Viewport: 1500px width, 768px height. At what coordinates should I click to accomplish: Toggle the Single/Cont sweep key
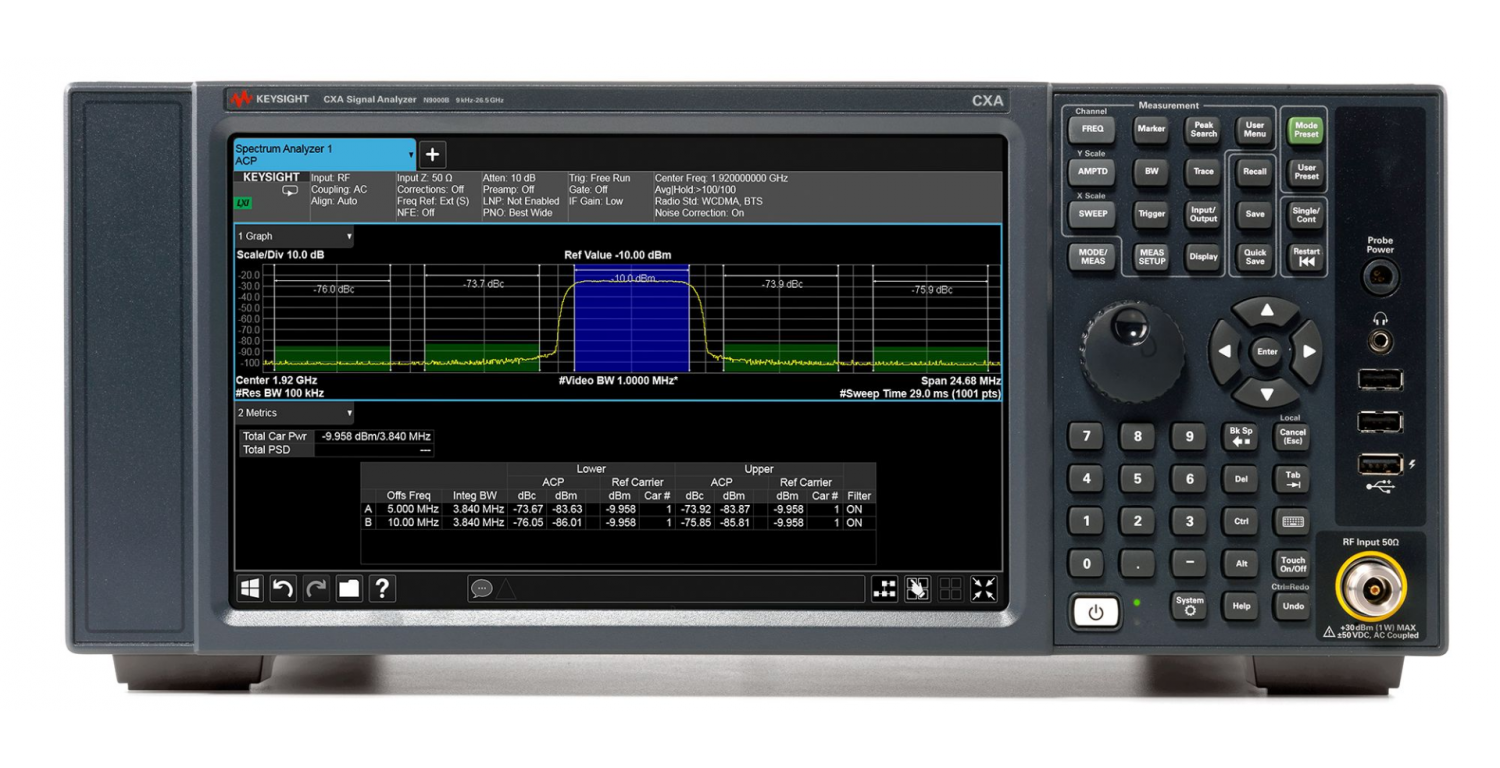(x=1306, y=214)
